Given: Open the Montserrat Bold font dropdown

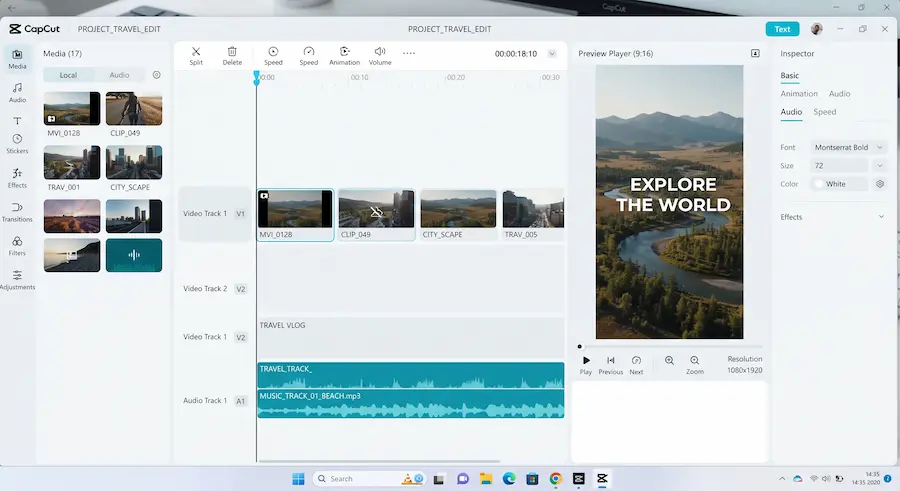Looking at the screenshot, I should pos(848,147).
